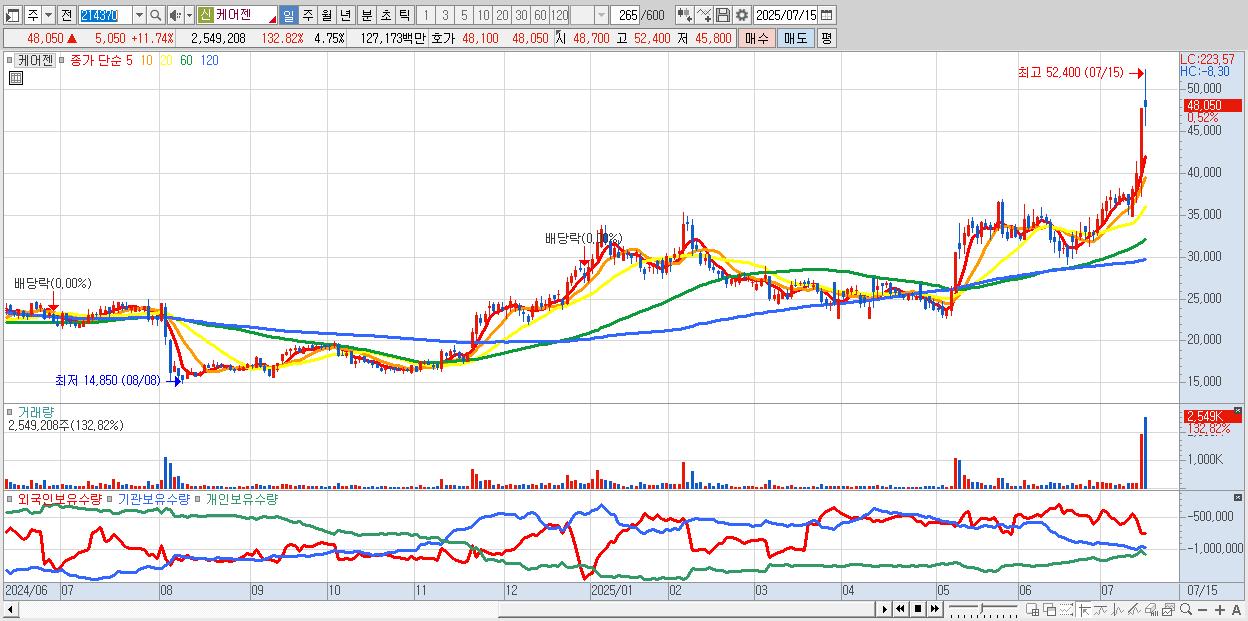Click the bottom magnifier zoom icon
1248x621 pixels.
(1185, 610)
